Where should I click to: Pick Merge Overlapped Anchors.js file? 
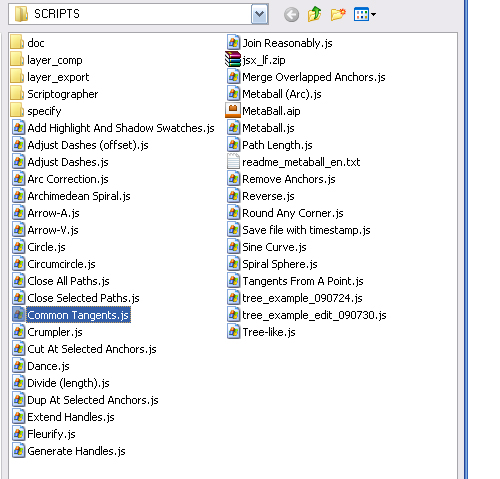pos(306,77)
